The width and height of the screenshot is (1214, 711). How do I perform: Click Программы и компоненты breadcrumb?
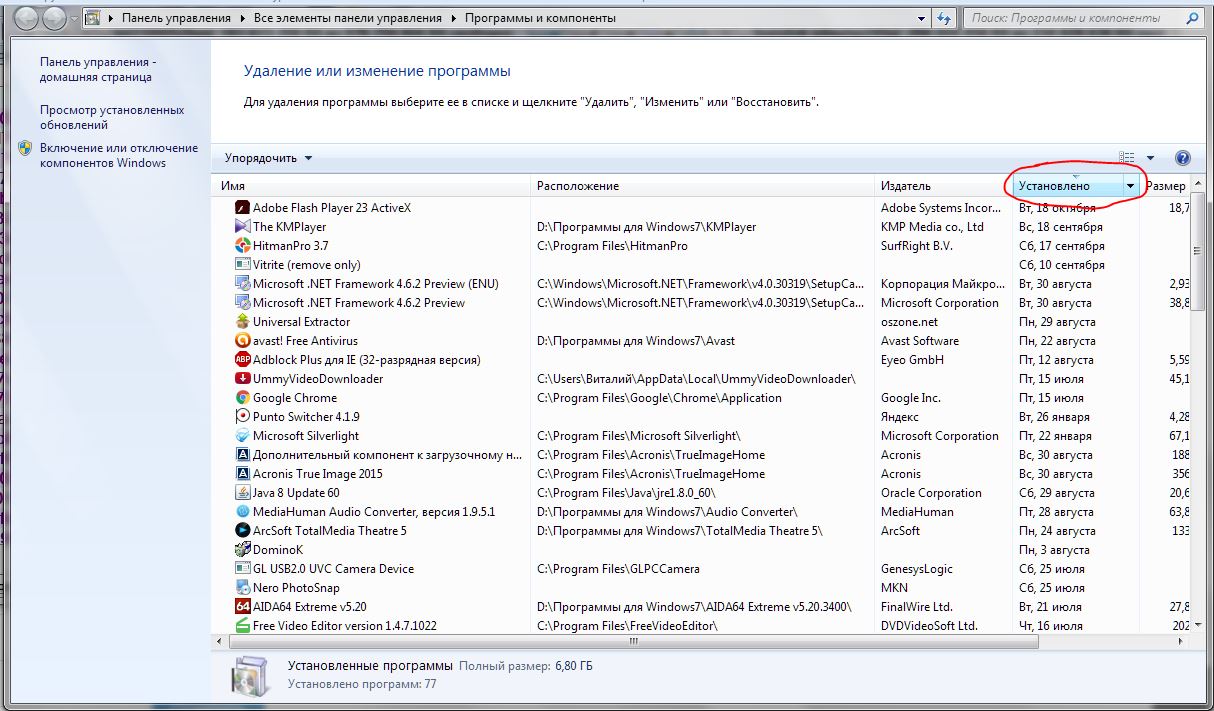pos(540,18)
